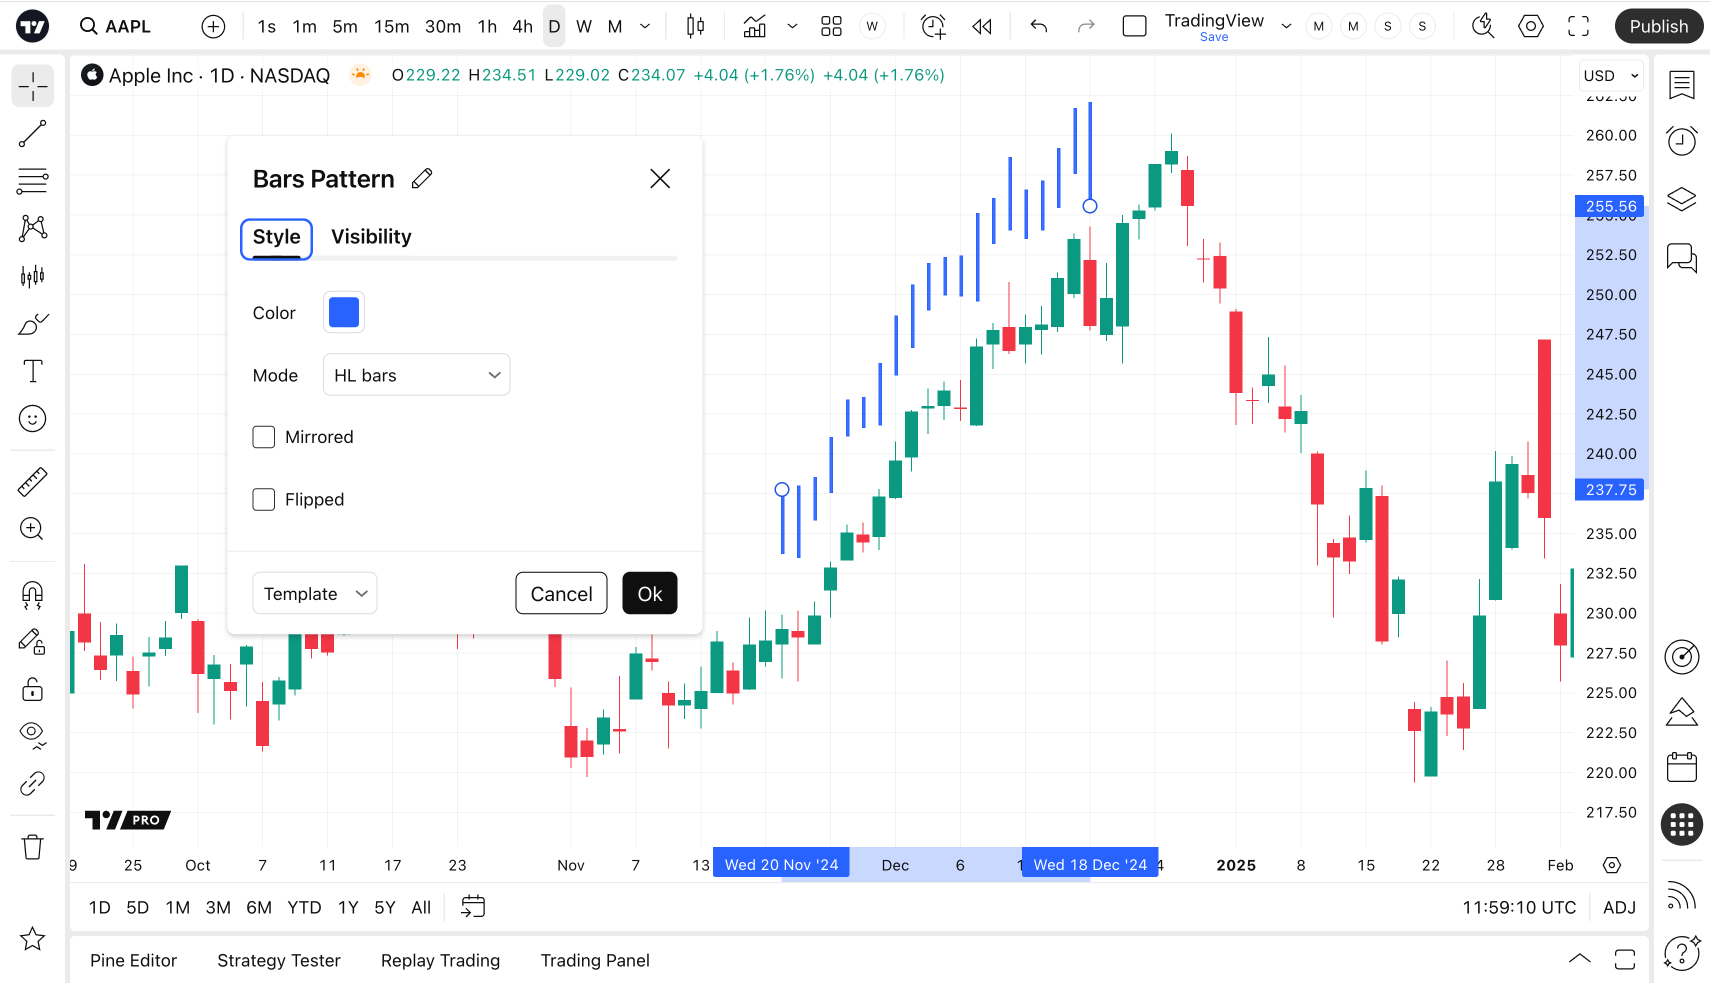
Task: Open the help center icon
Action: click(x=1682, y=952)
